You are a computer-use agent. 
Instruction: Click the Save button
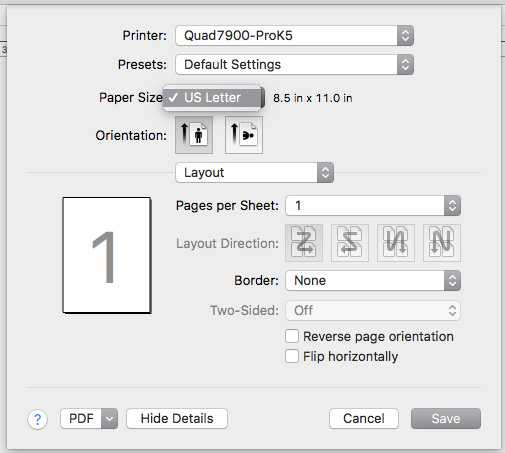[x=446, y=418]
